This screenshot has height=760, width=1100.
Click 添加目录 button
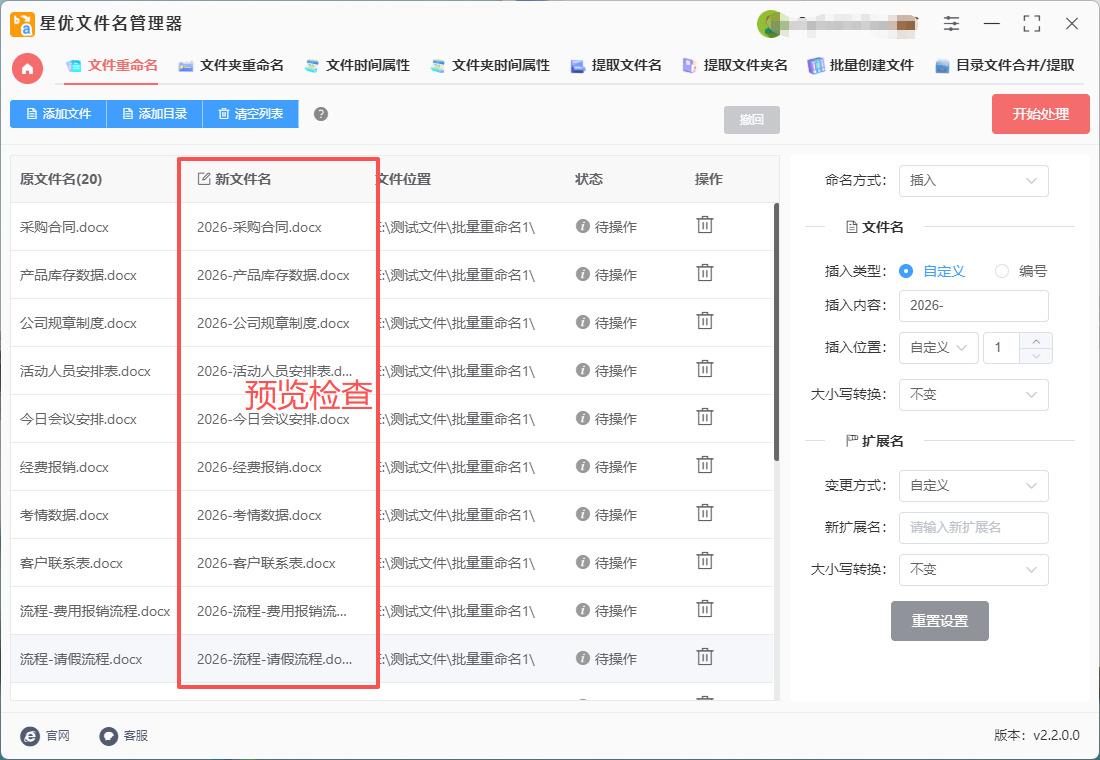click(154, 114)
